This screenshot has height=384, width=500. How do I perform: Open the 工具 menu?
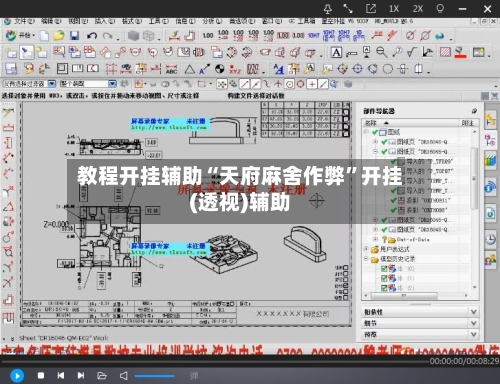click(159, 21)
